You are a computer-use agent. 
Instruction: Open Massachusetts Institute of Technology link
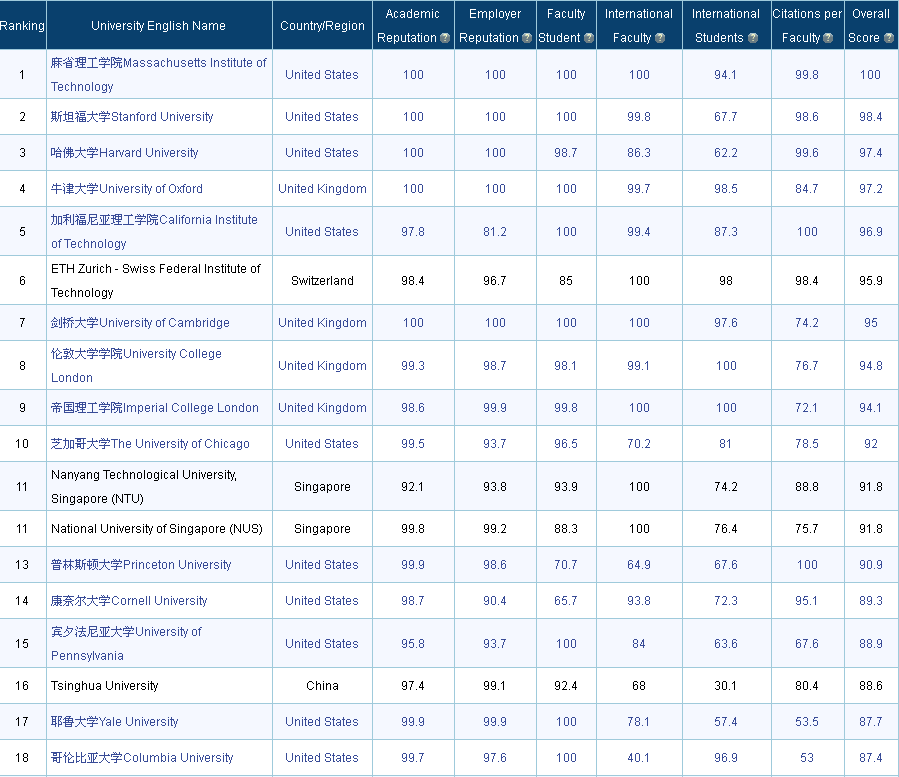click(x=159, y=75)
